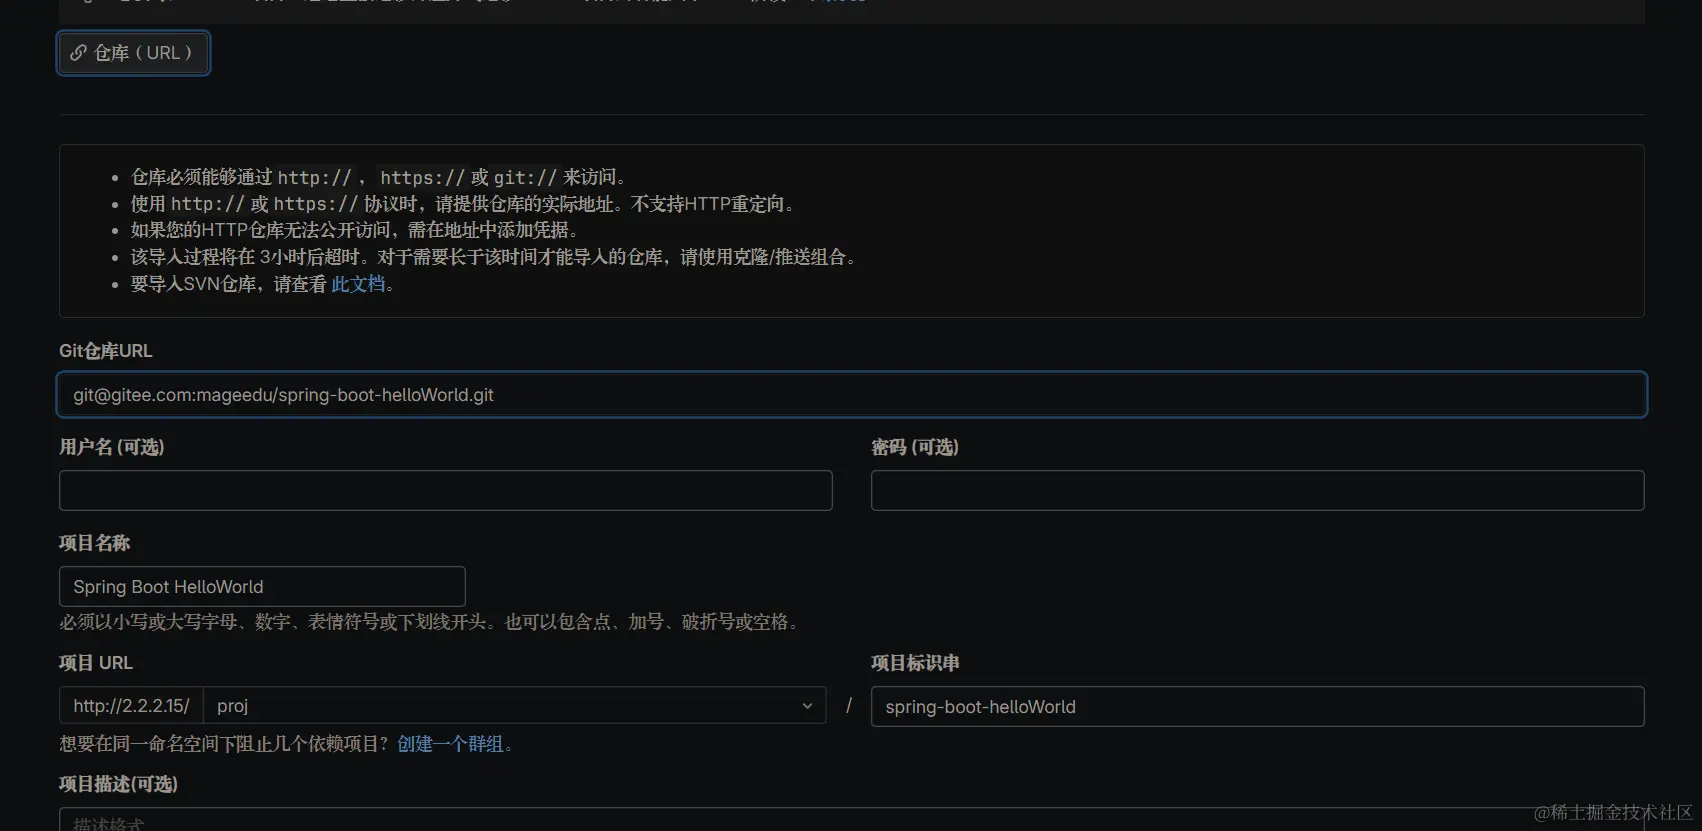Open the 此文档 SVN documentation link
Viewport: 1702px width, 831px height.
click(x=358, y=284)
